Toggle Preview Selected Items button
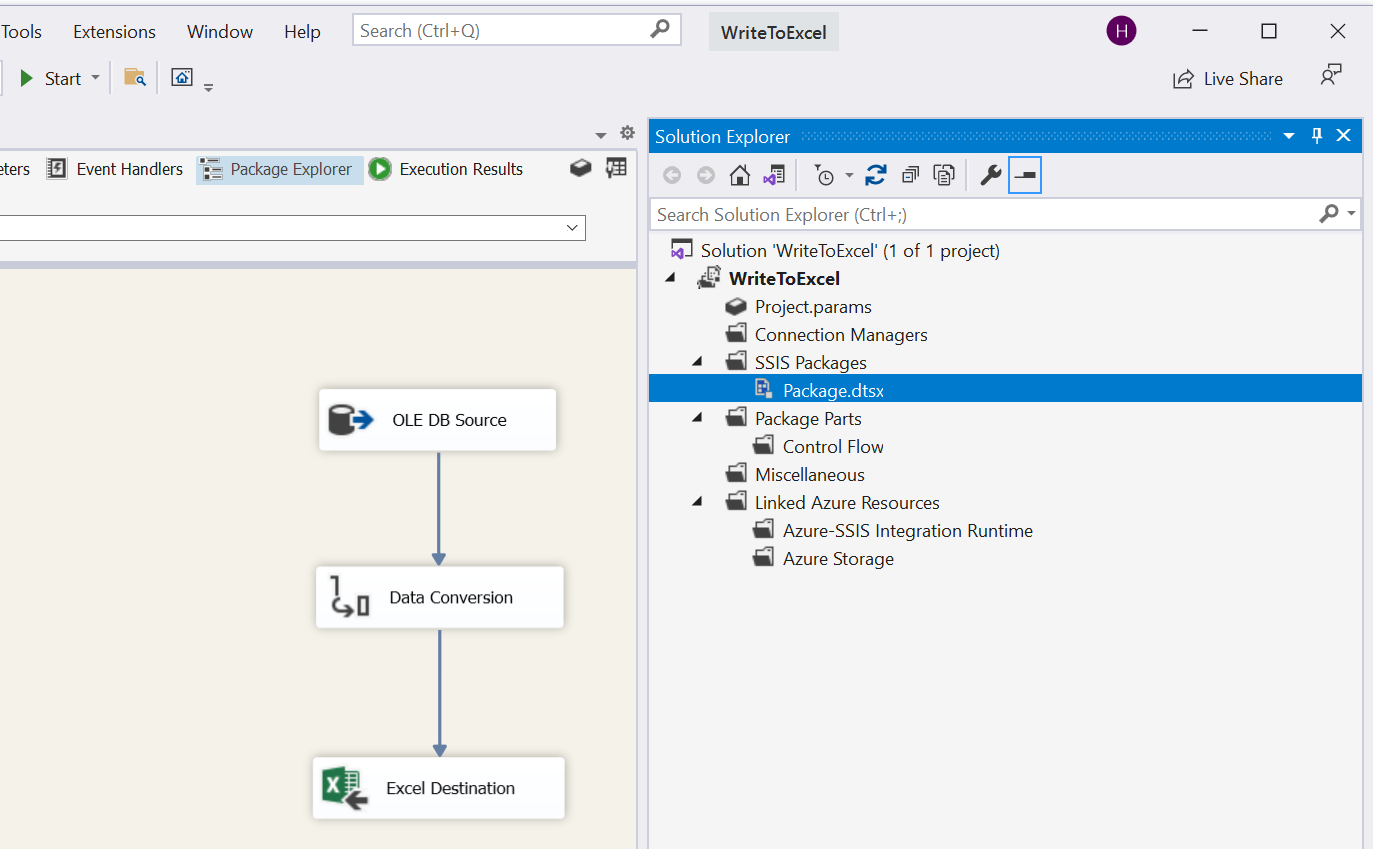 click(x=1025, y=176)
